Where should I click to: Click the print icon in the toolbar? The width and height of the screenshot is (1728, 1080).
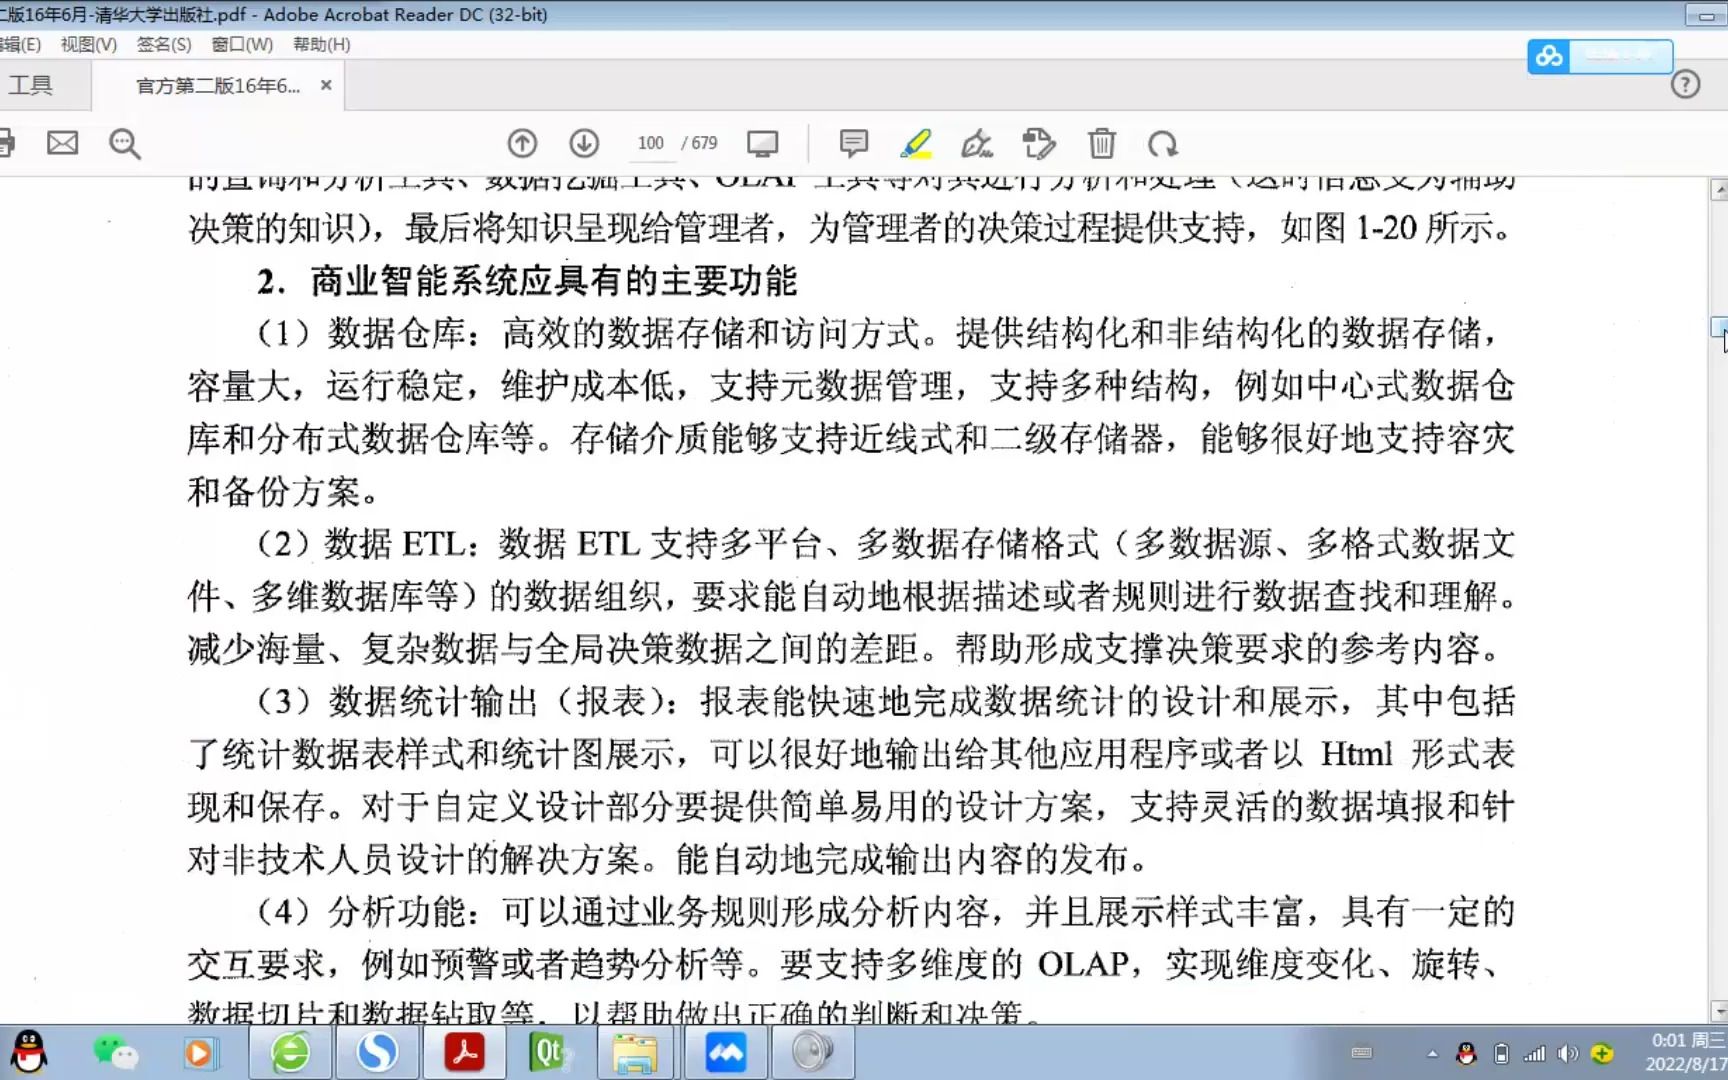point(6,143)
